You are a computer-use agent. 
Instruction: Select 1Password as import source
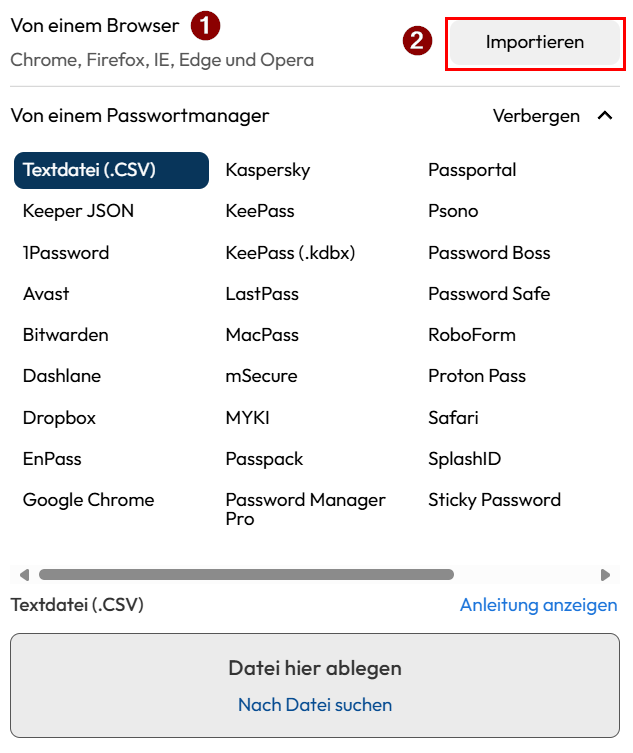(66, 253)
